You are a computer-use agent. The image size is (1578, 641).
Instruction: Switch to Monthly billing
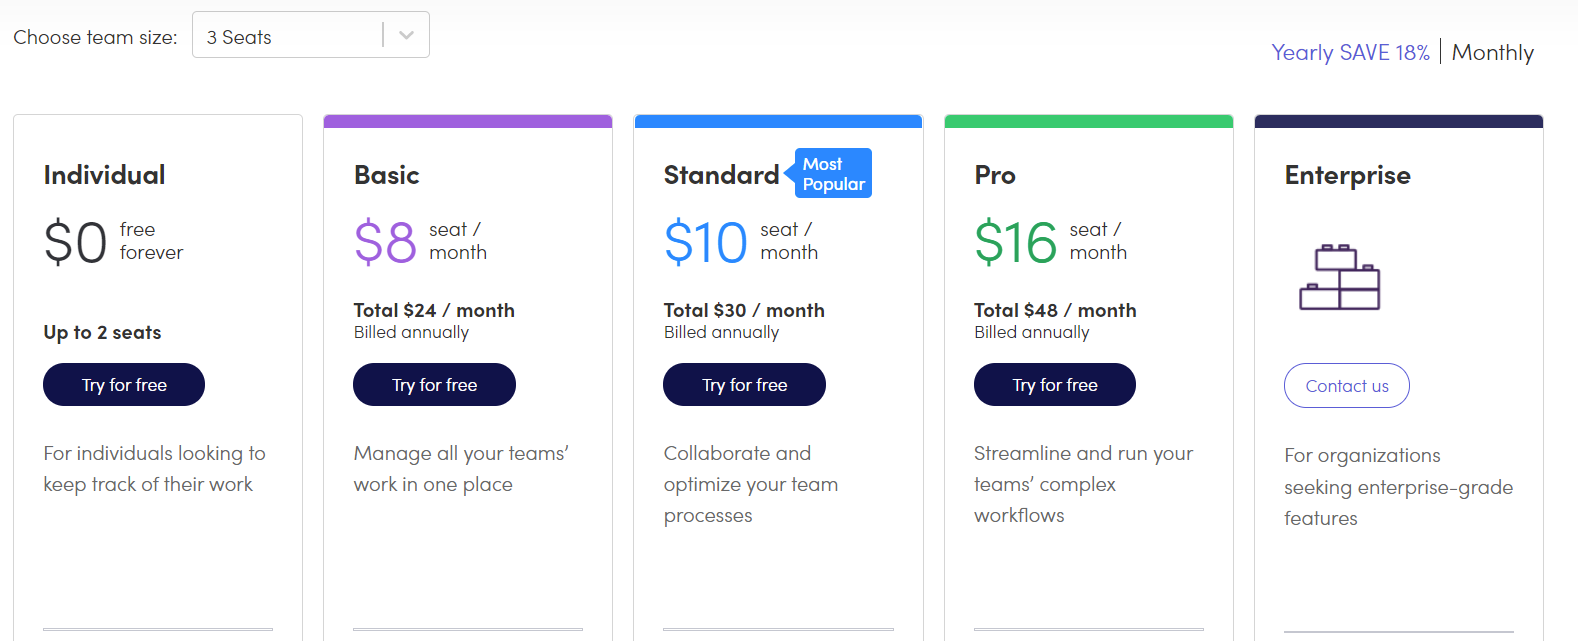click(1492, 53)
